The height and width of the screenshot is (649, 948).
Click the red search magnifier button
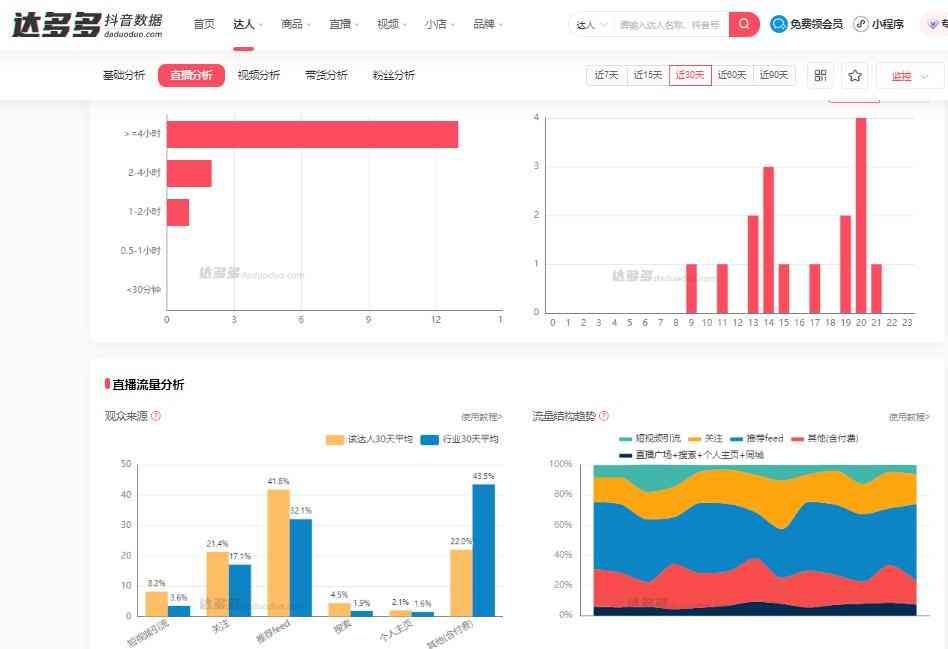pos(744,24)
